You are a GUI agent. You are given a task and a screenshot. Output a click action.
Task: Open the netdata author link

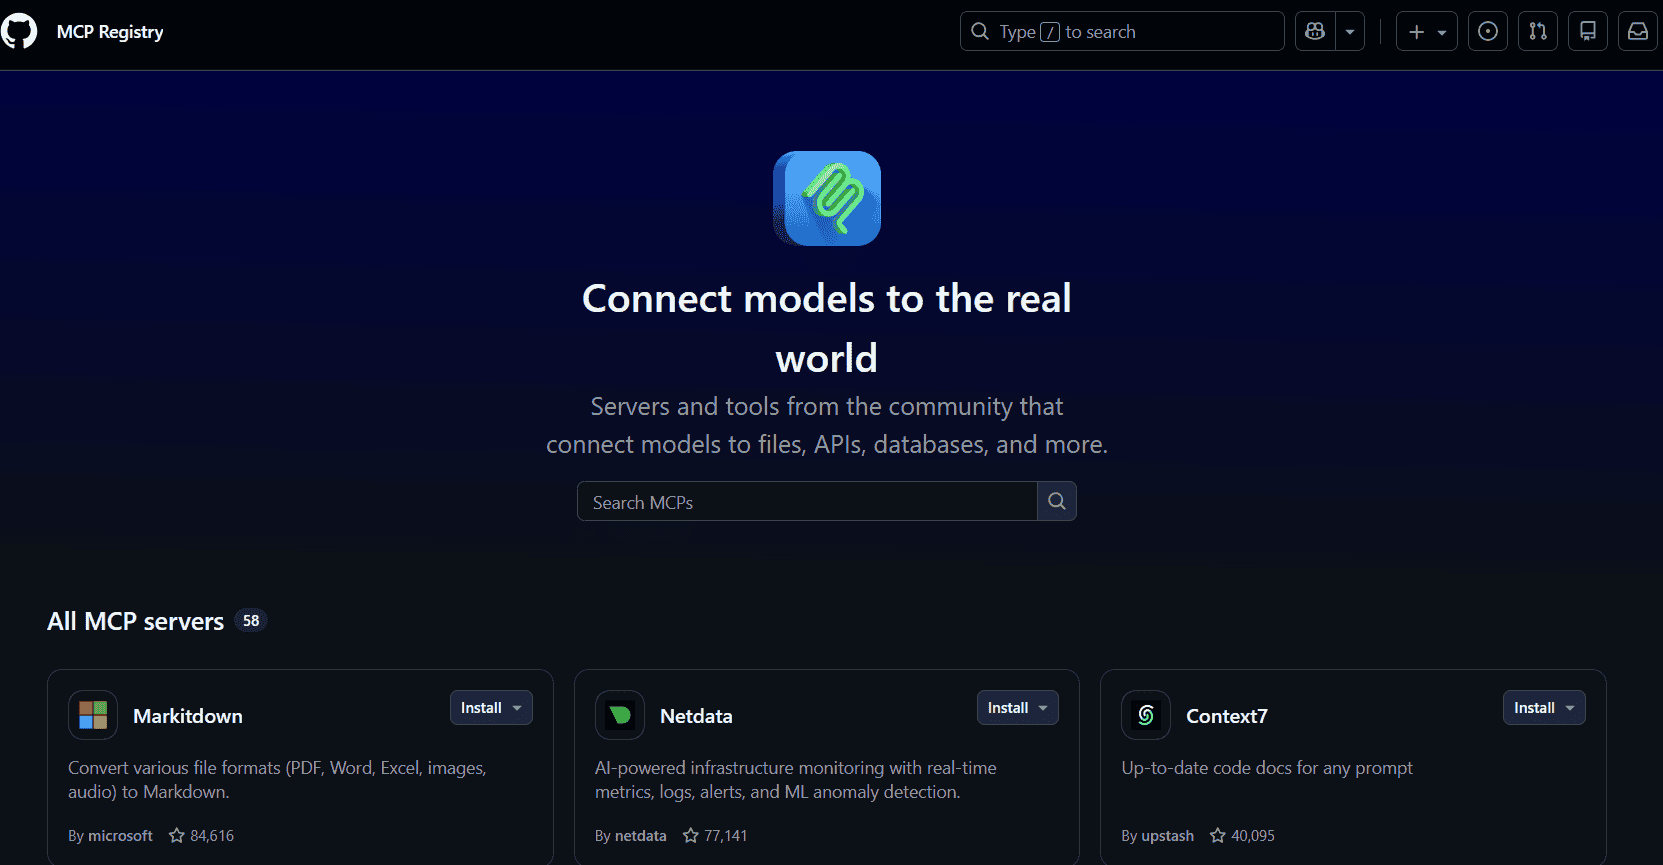(x=641, y=836)
